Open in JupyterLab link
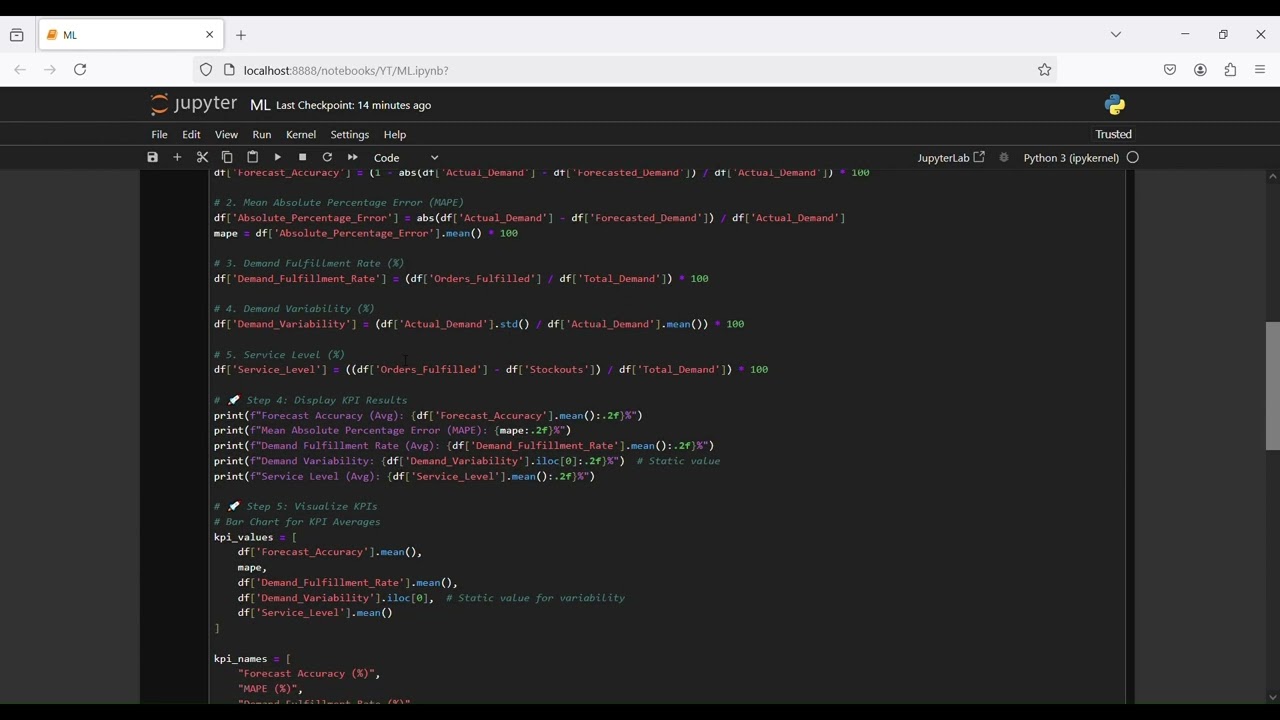The width and height of the screenshot is (1280, 720). pyautogui.click(x=951, y=158)
